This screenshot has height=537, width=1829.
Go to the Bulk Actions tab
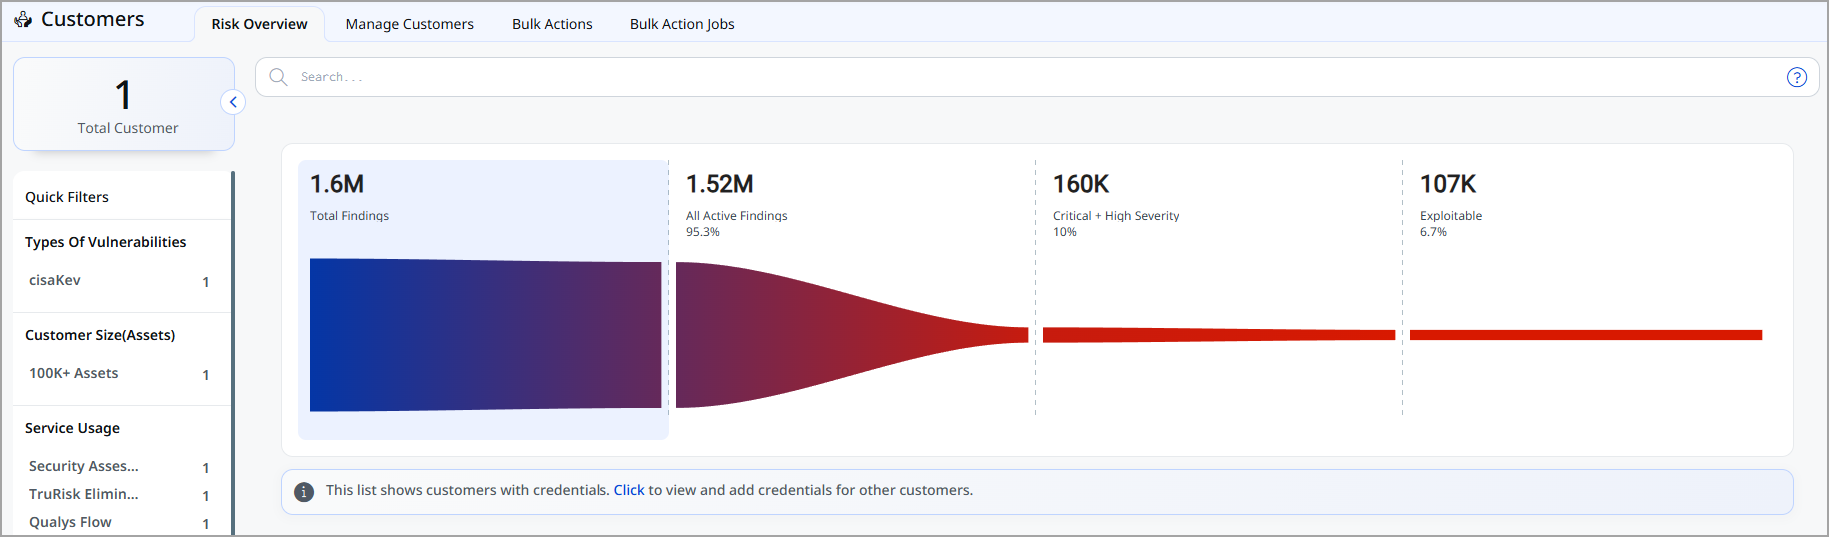(x=552, y=24)
